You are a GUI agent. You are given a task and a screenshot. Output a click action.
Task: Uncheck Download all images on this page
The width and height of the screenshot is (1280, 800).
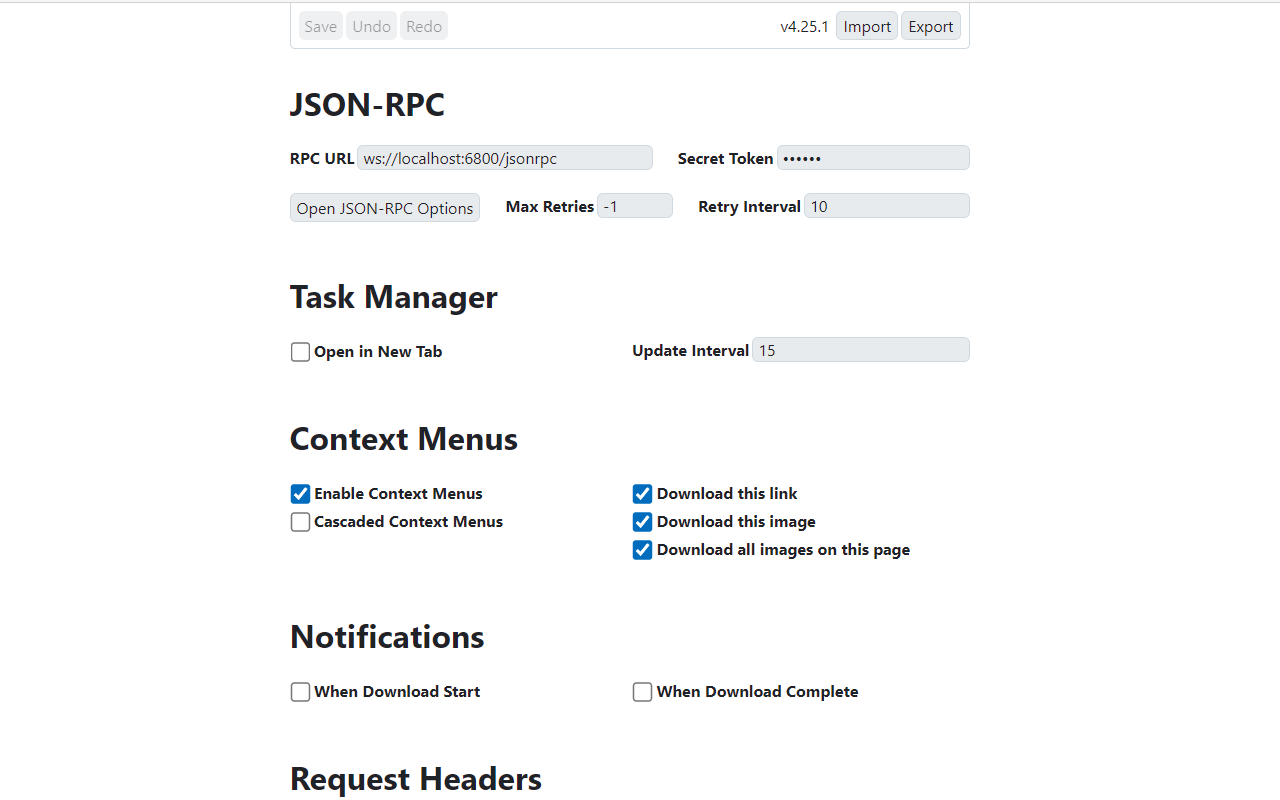pyautogui.click(x=642, y=549)
